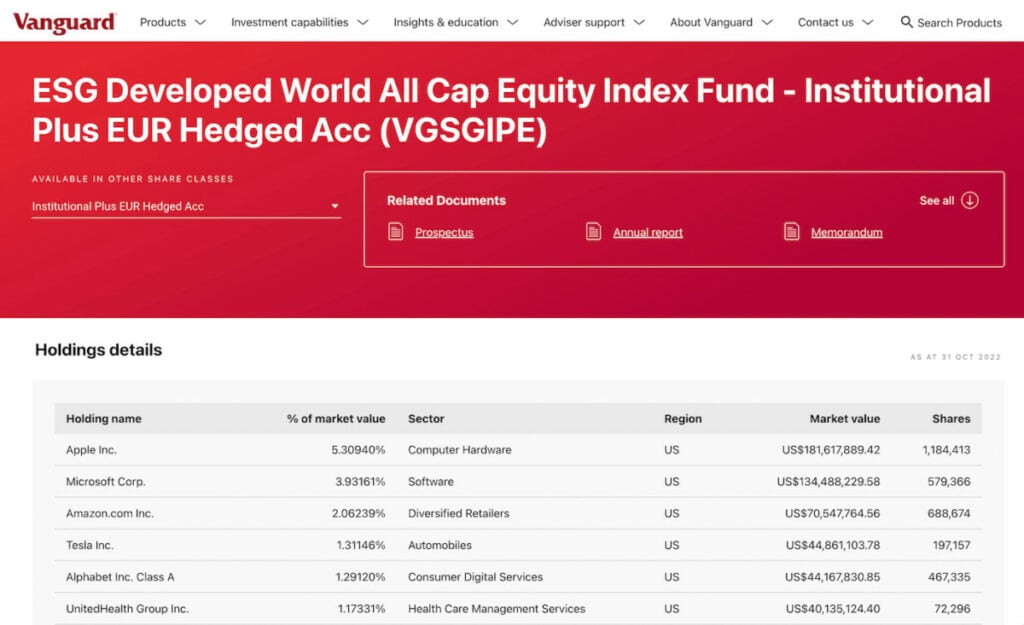Click the Consumer Digital Services sector cell
The height and width of the screenshot is (625, 1024).
(x=475, y=577)
